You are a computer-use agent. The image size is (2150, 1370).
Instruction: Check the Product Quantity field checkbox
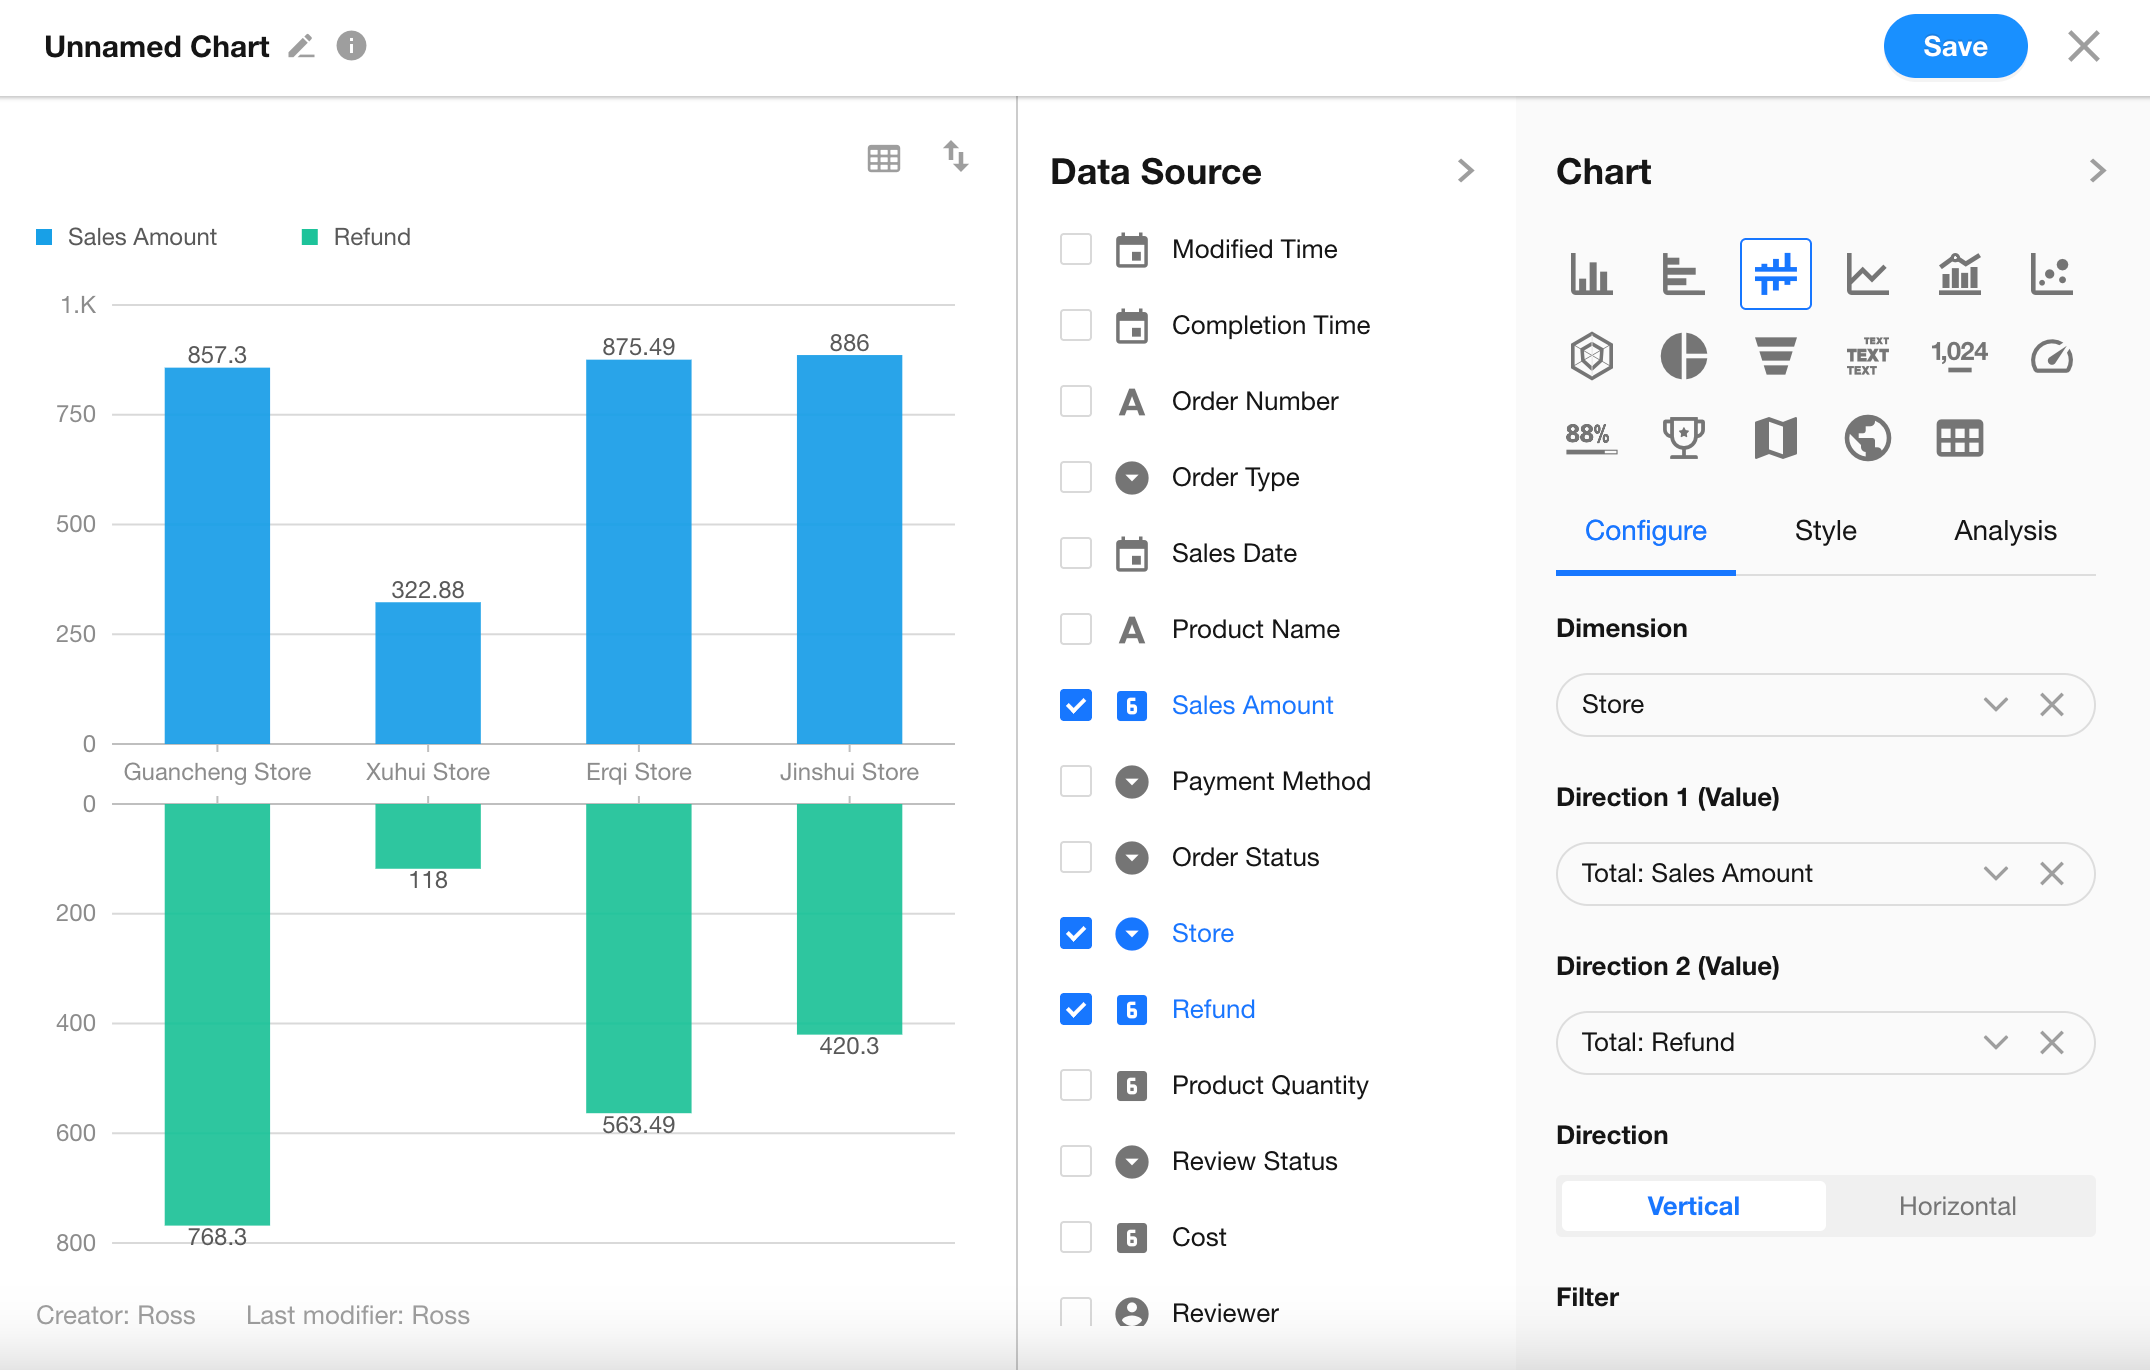point(1076,1085)
